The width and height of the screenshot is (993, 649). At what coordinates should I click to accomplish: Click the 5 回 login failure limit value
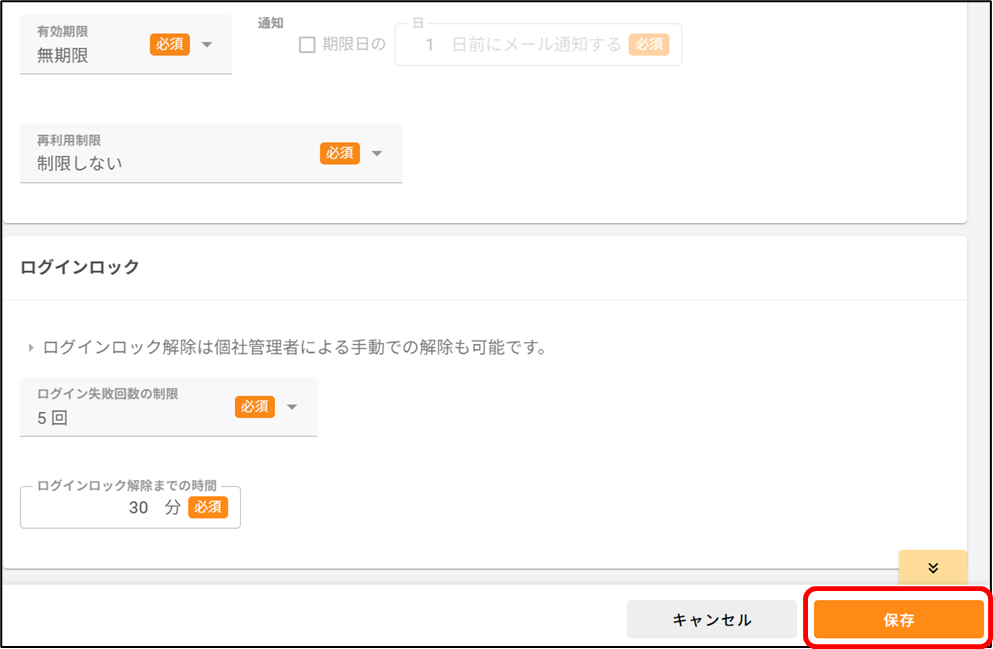(52, 418)
